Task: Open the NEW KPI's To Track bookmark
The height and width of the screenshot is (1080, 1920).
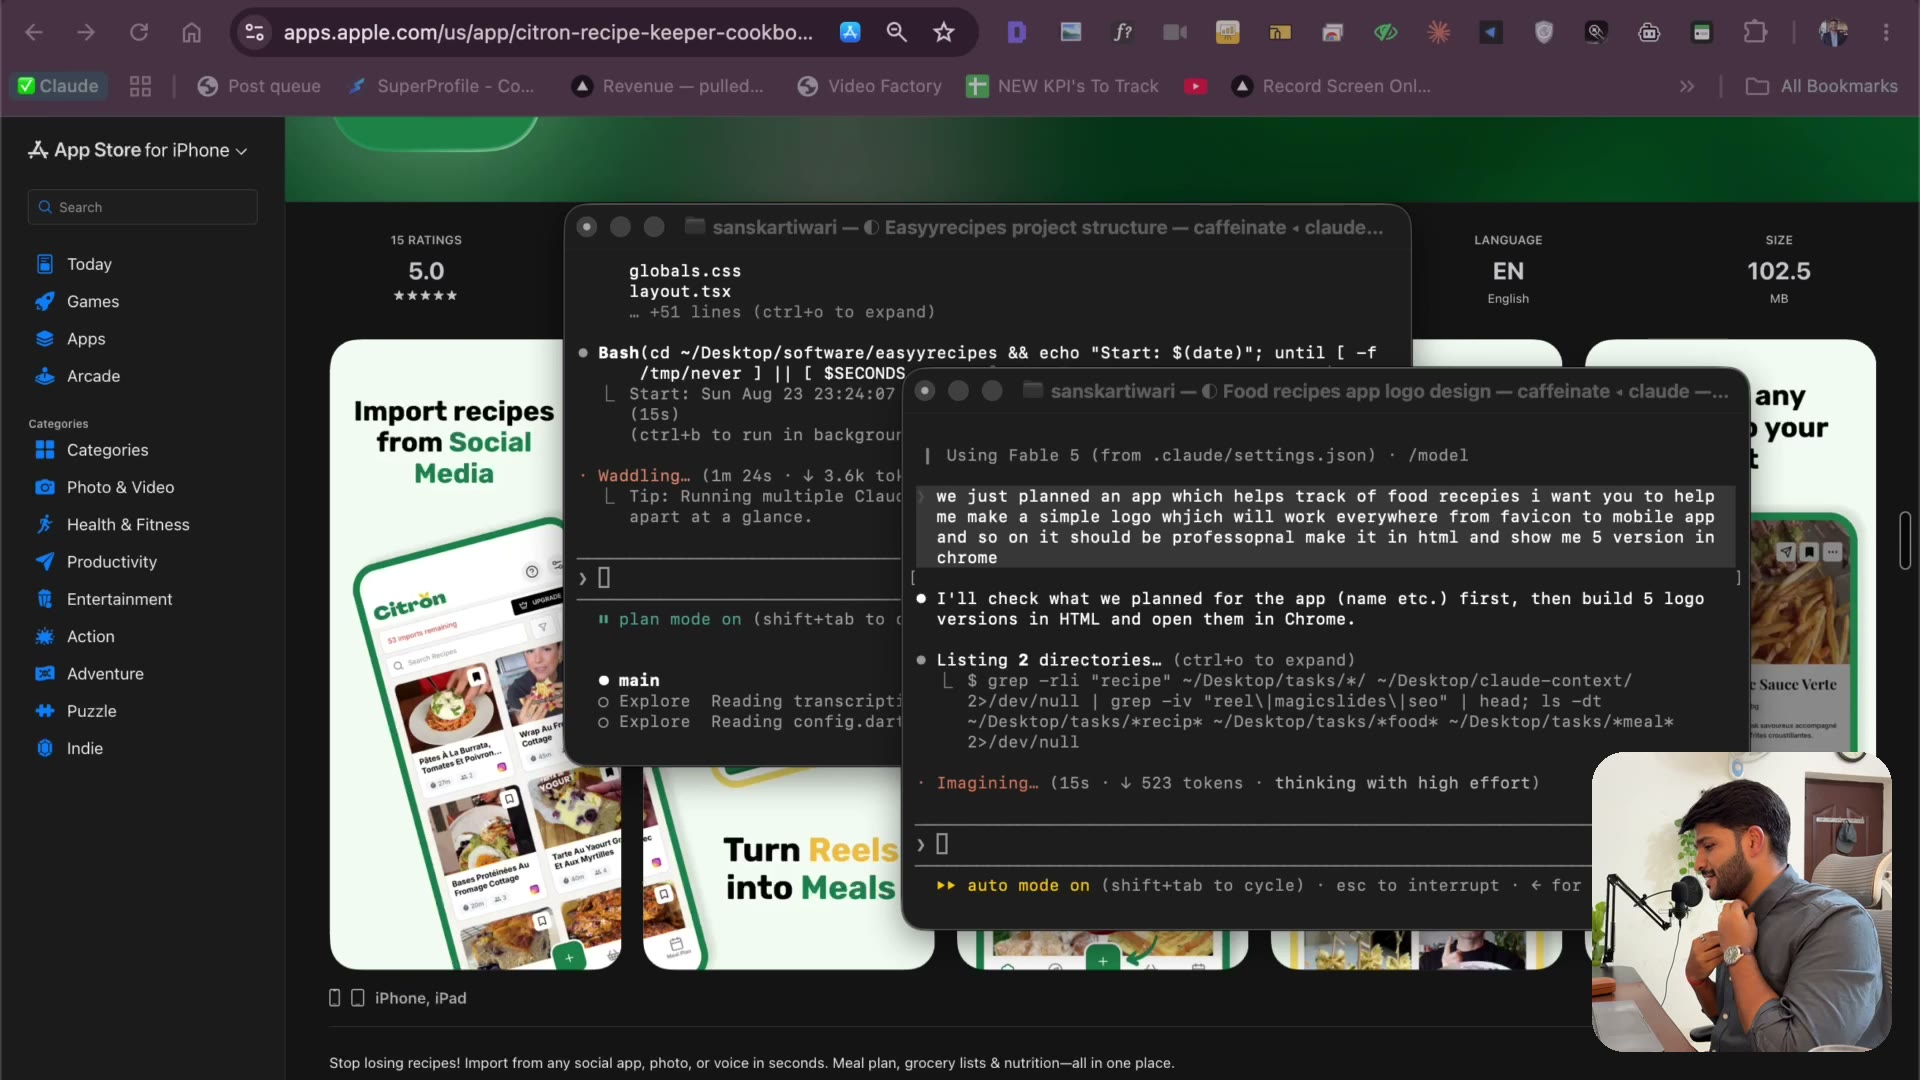Action: pyautogui.click(x=1062, y=86)
